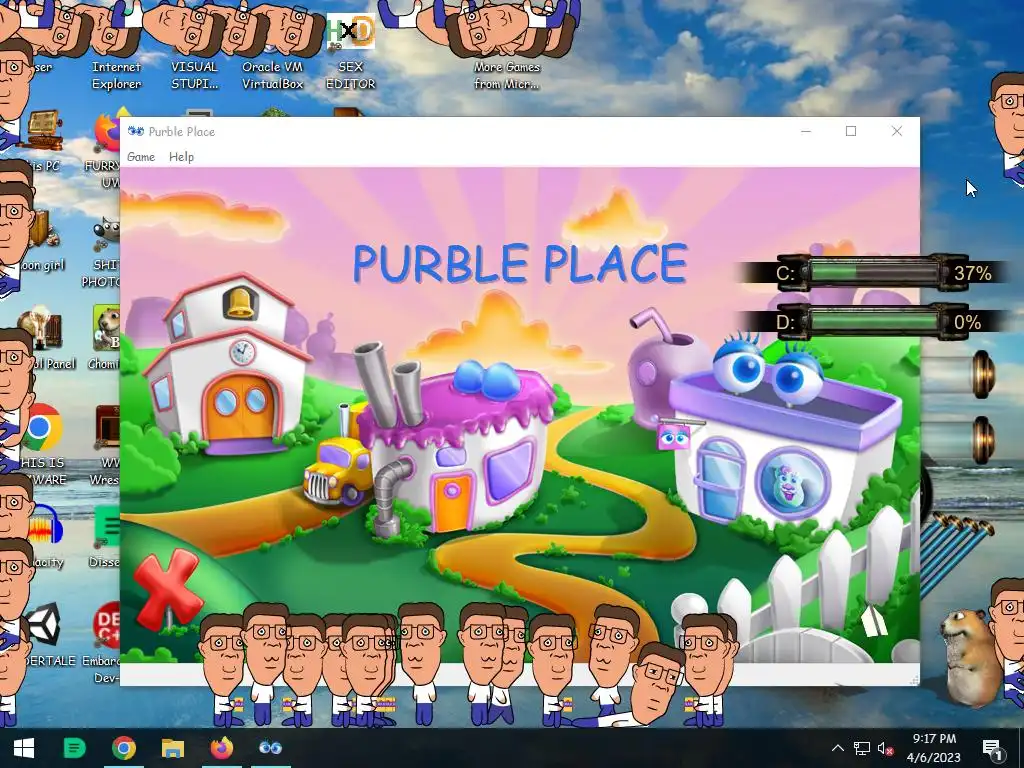
Task: Maximize the Purble Place window
Action: 851,131
